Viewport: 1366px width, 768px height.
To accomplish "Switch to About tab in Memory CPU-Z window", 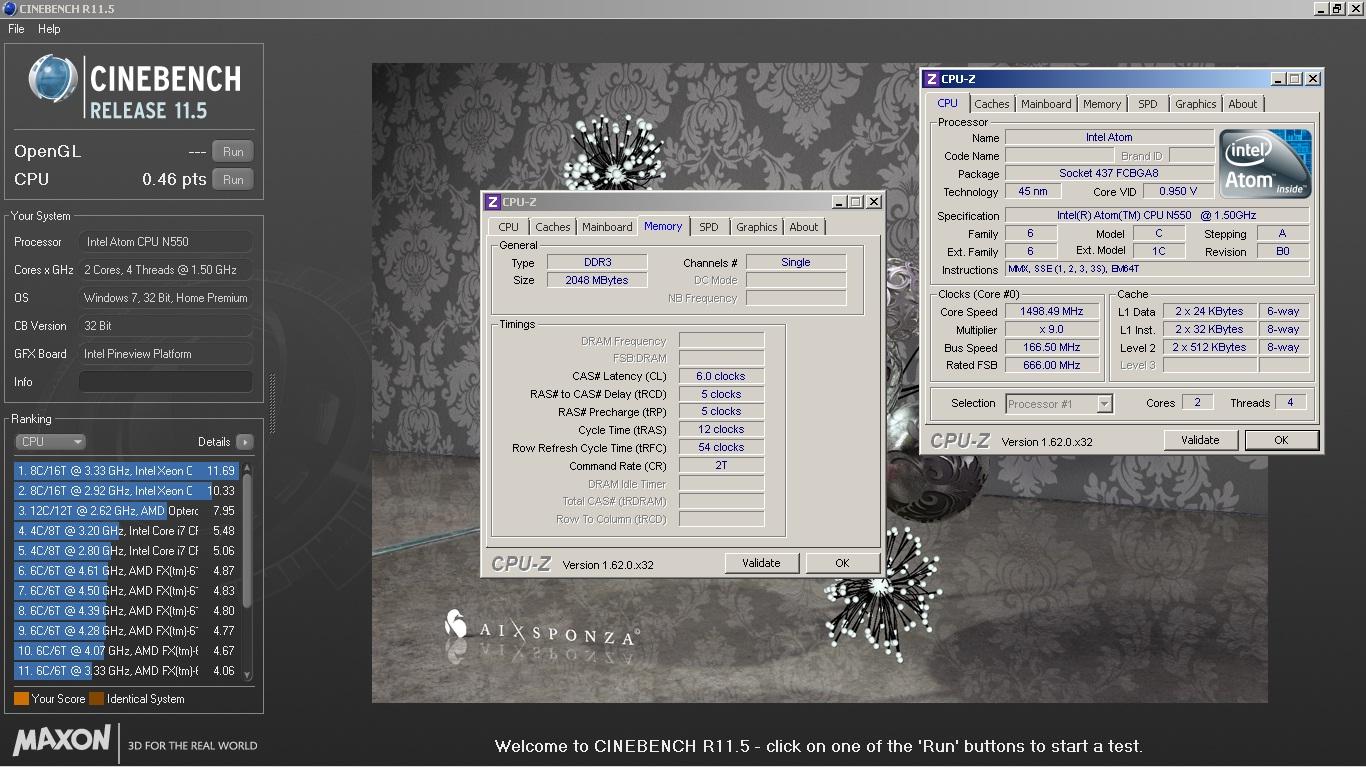I will tap(804, 227).
